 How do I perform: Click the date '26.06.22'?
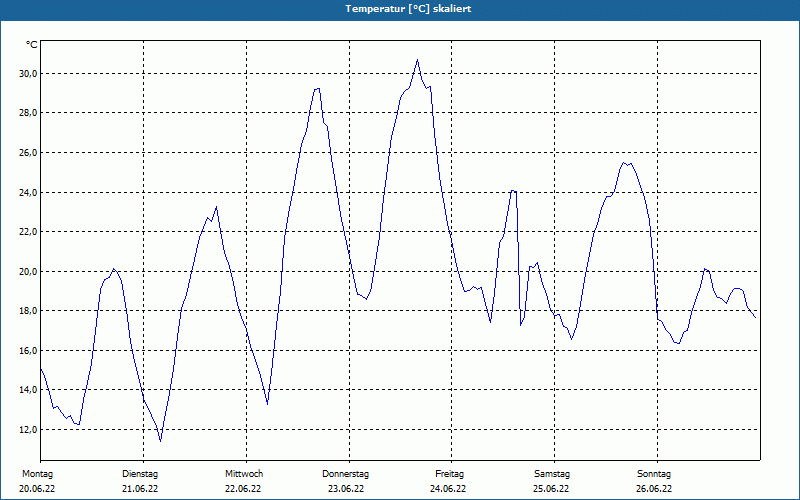click(x=655, y=489)
